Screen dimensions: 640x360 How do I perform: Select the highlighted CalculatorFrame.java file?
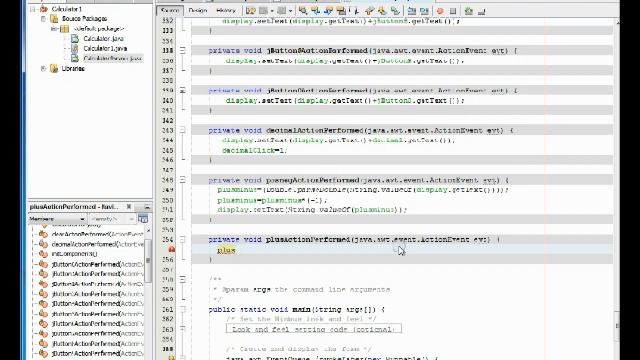coord(112,58)
